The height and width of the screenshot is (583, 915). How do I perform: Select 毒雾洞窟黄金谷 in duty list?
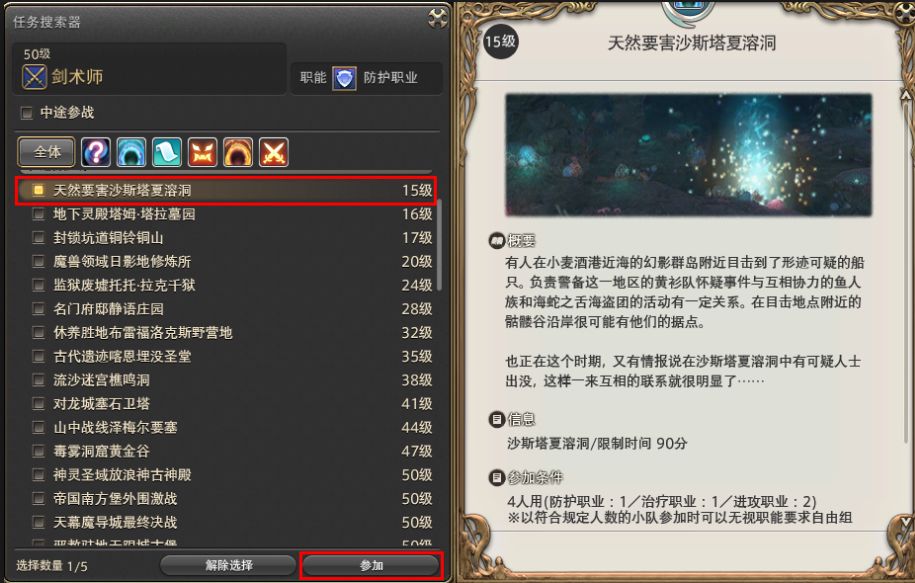click(x=232, y=451)
